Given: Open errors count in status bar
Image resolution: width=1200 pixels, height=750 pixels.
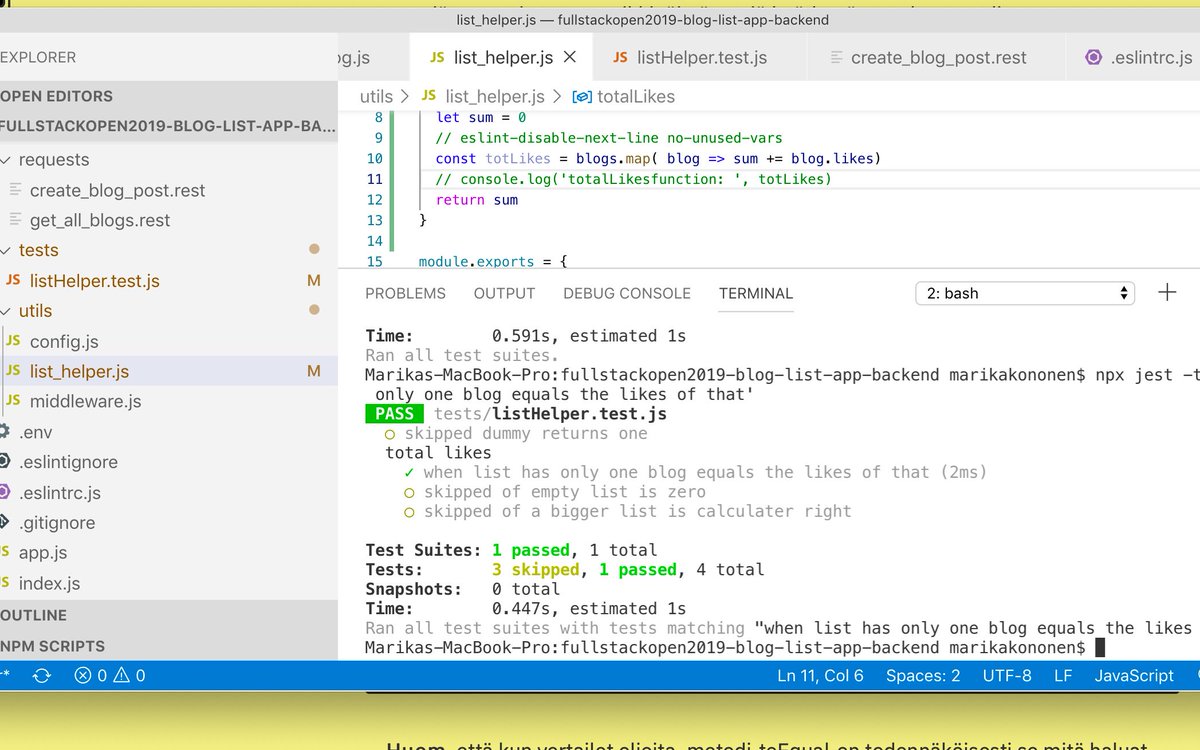Looking at the screenshot, I should 92,676.
